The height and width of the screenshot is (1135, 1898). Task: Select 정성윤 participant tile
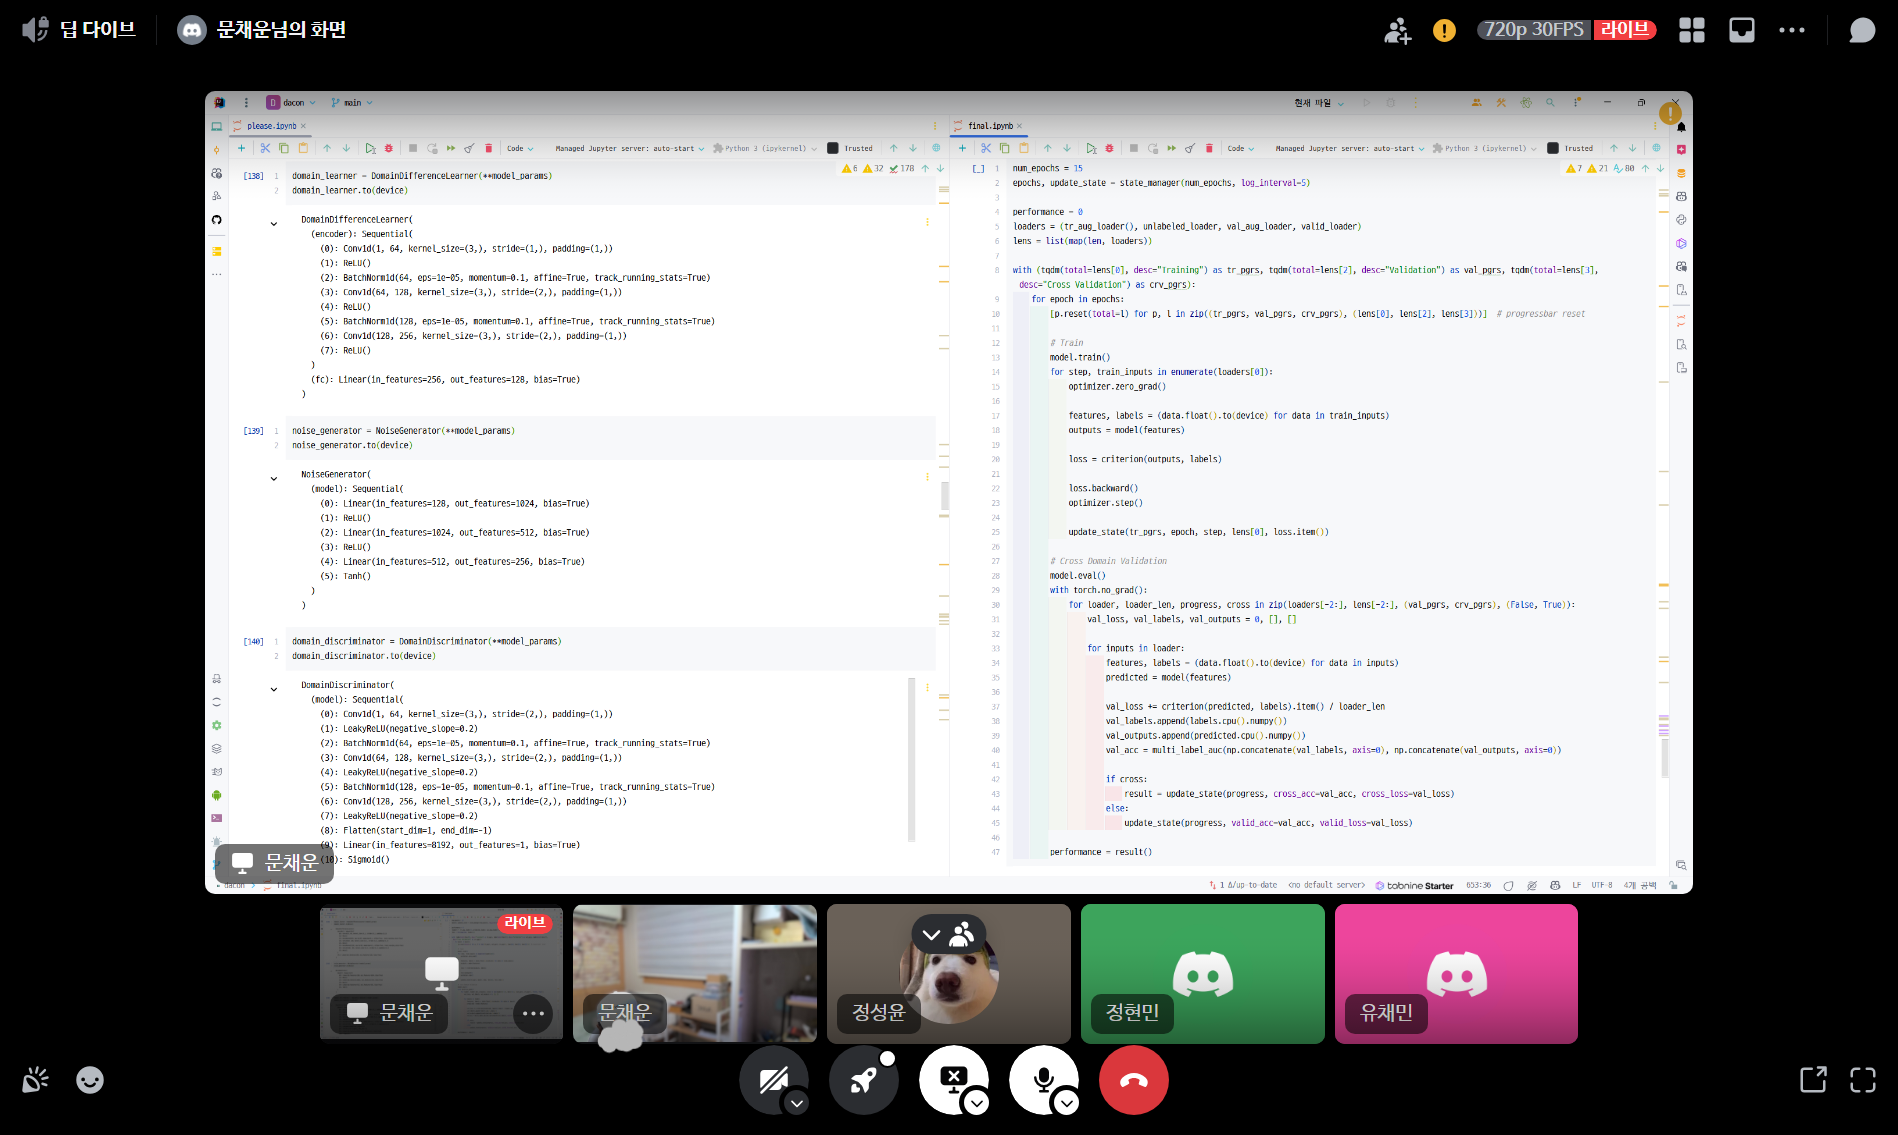(x=949, y=974)
